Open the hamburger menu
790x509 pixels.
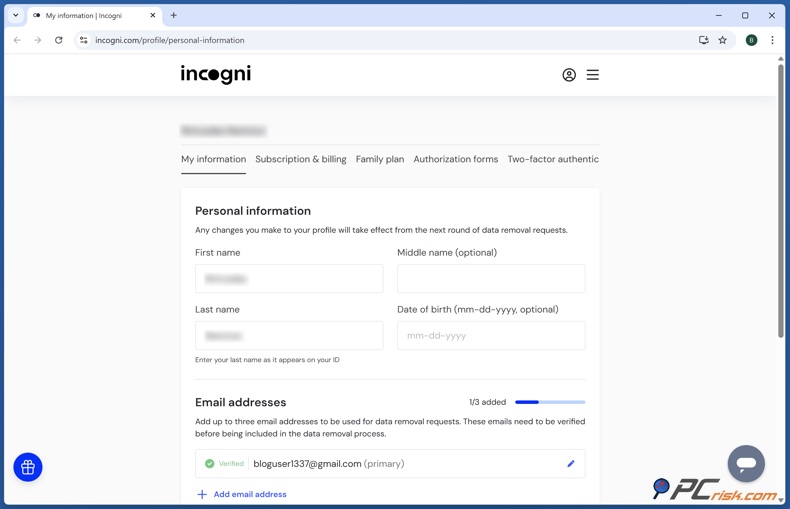pos(593,75)
